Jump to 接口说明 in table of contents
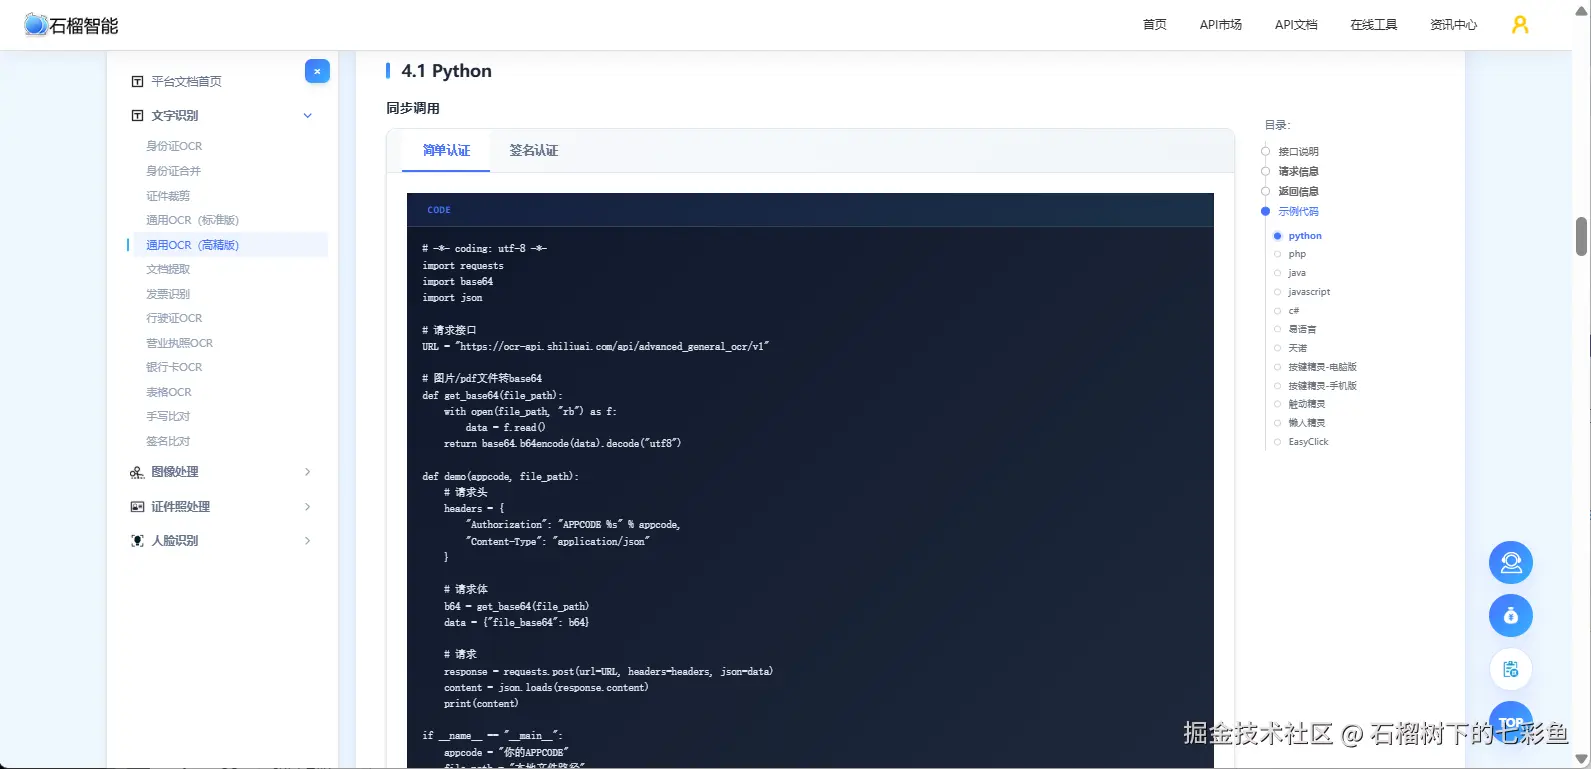1591x769 pixels. pyautogui.click(x=1298, y=152)
